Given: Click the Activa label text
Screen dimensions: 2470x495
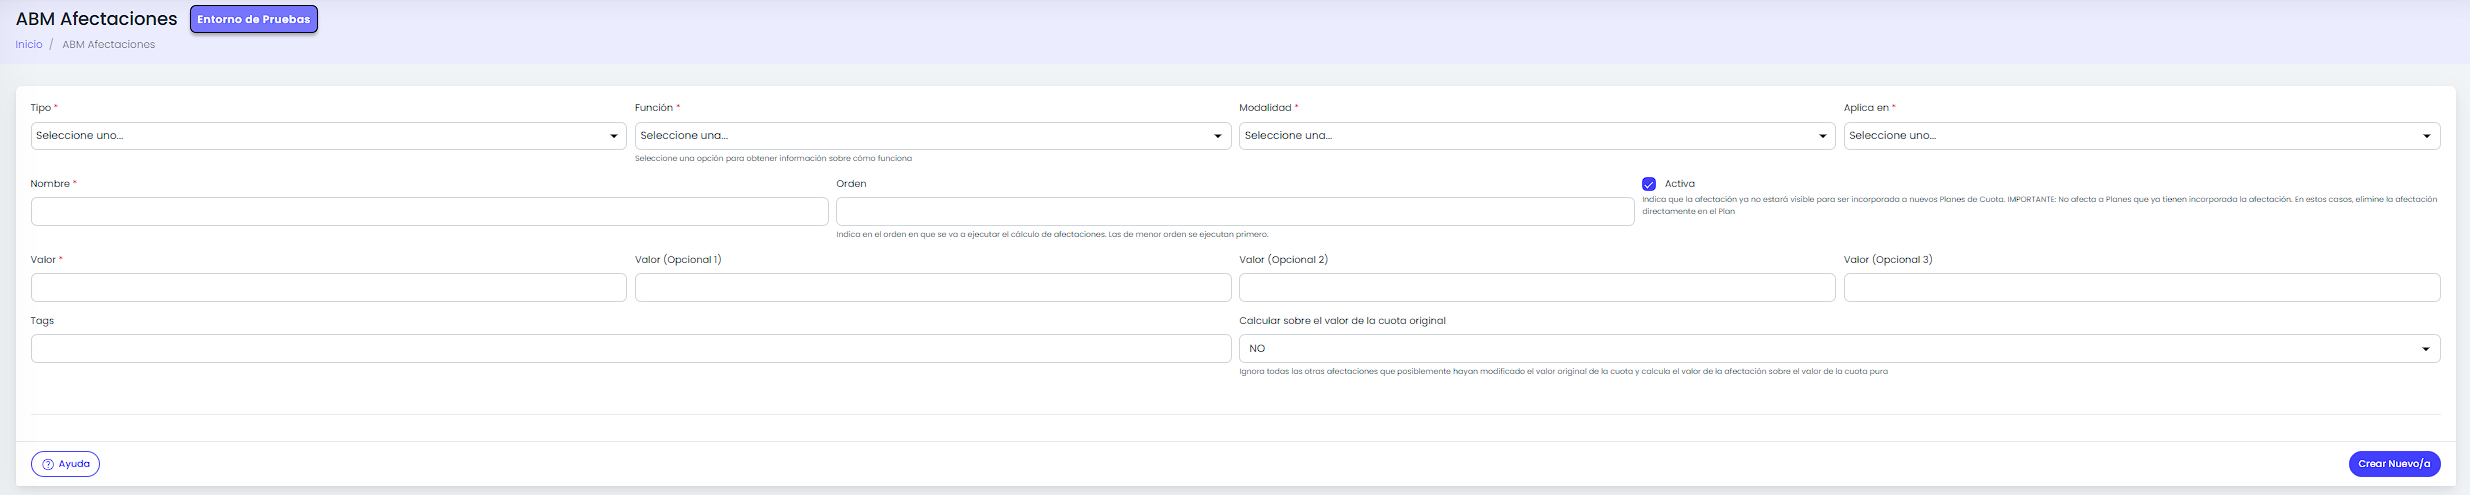Looking at the screenshot, I should [x=1680, y=184].
